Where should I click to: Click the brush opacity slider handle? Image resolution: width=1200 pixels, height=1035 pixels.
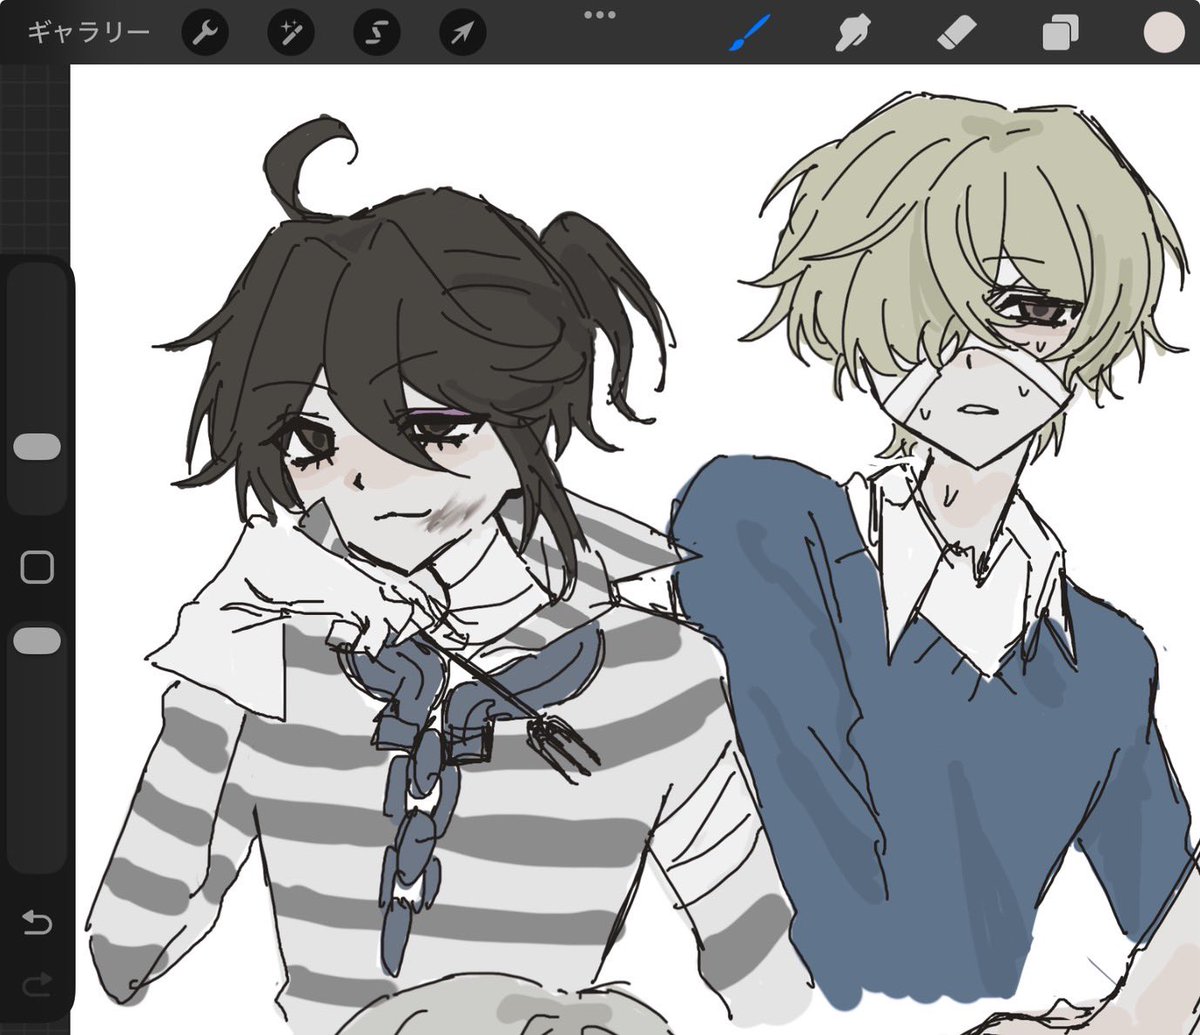[37, 642]
